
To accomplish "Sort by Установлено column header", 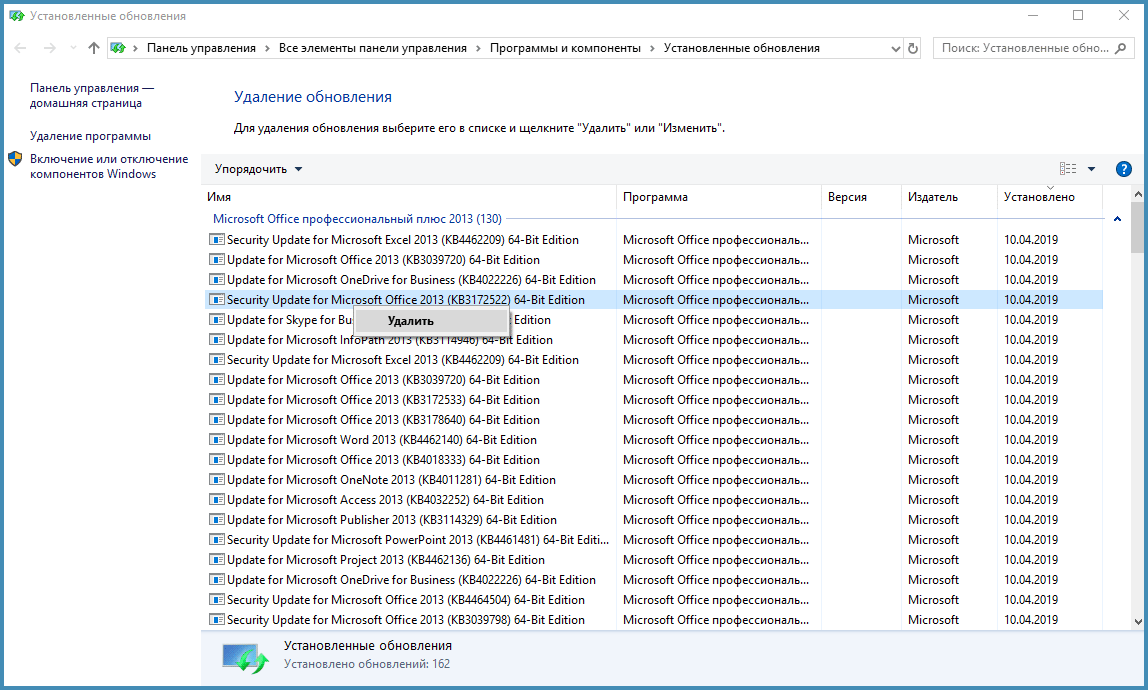I will pyautogui.click(x=1050, y=197).
